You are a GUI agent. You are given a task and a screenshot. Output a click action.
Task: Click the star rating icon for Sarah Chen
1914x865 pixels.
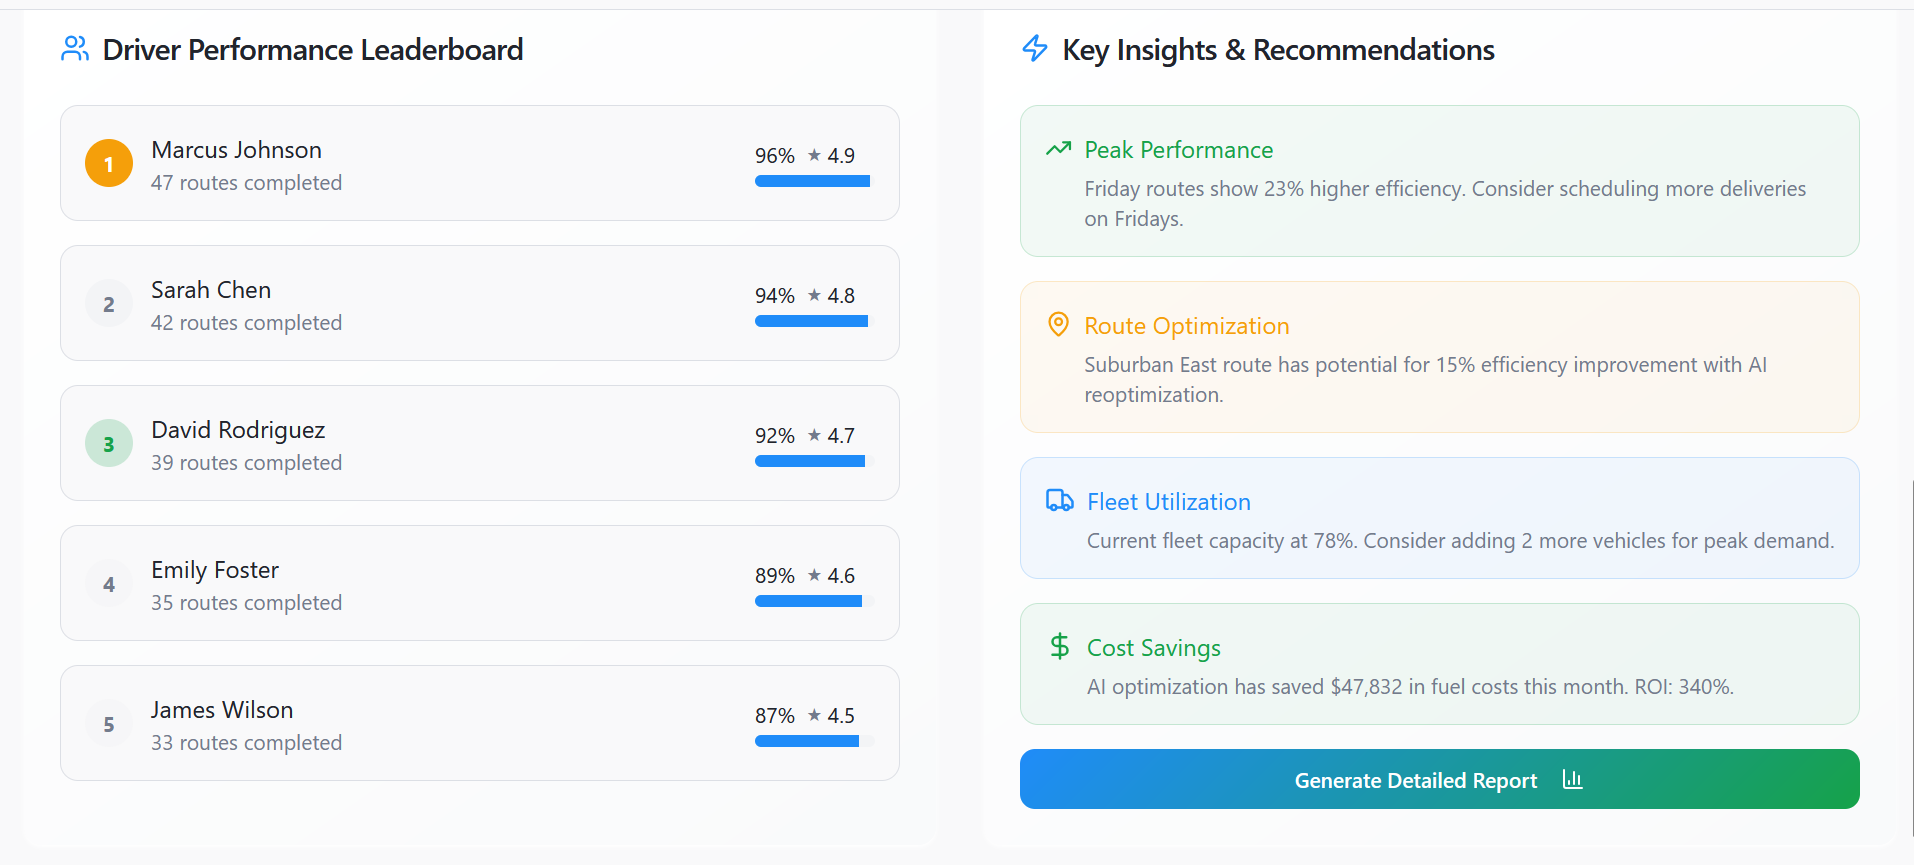click(814, 295)
